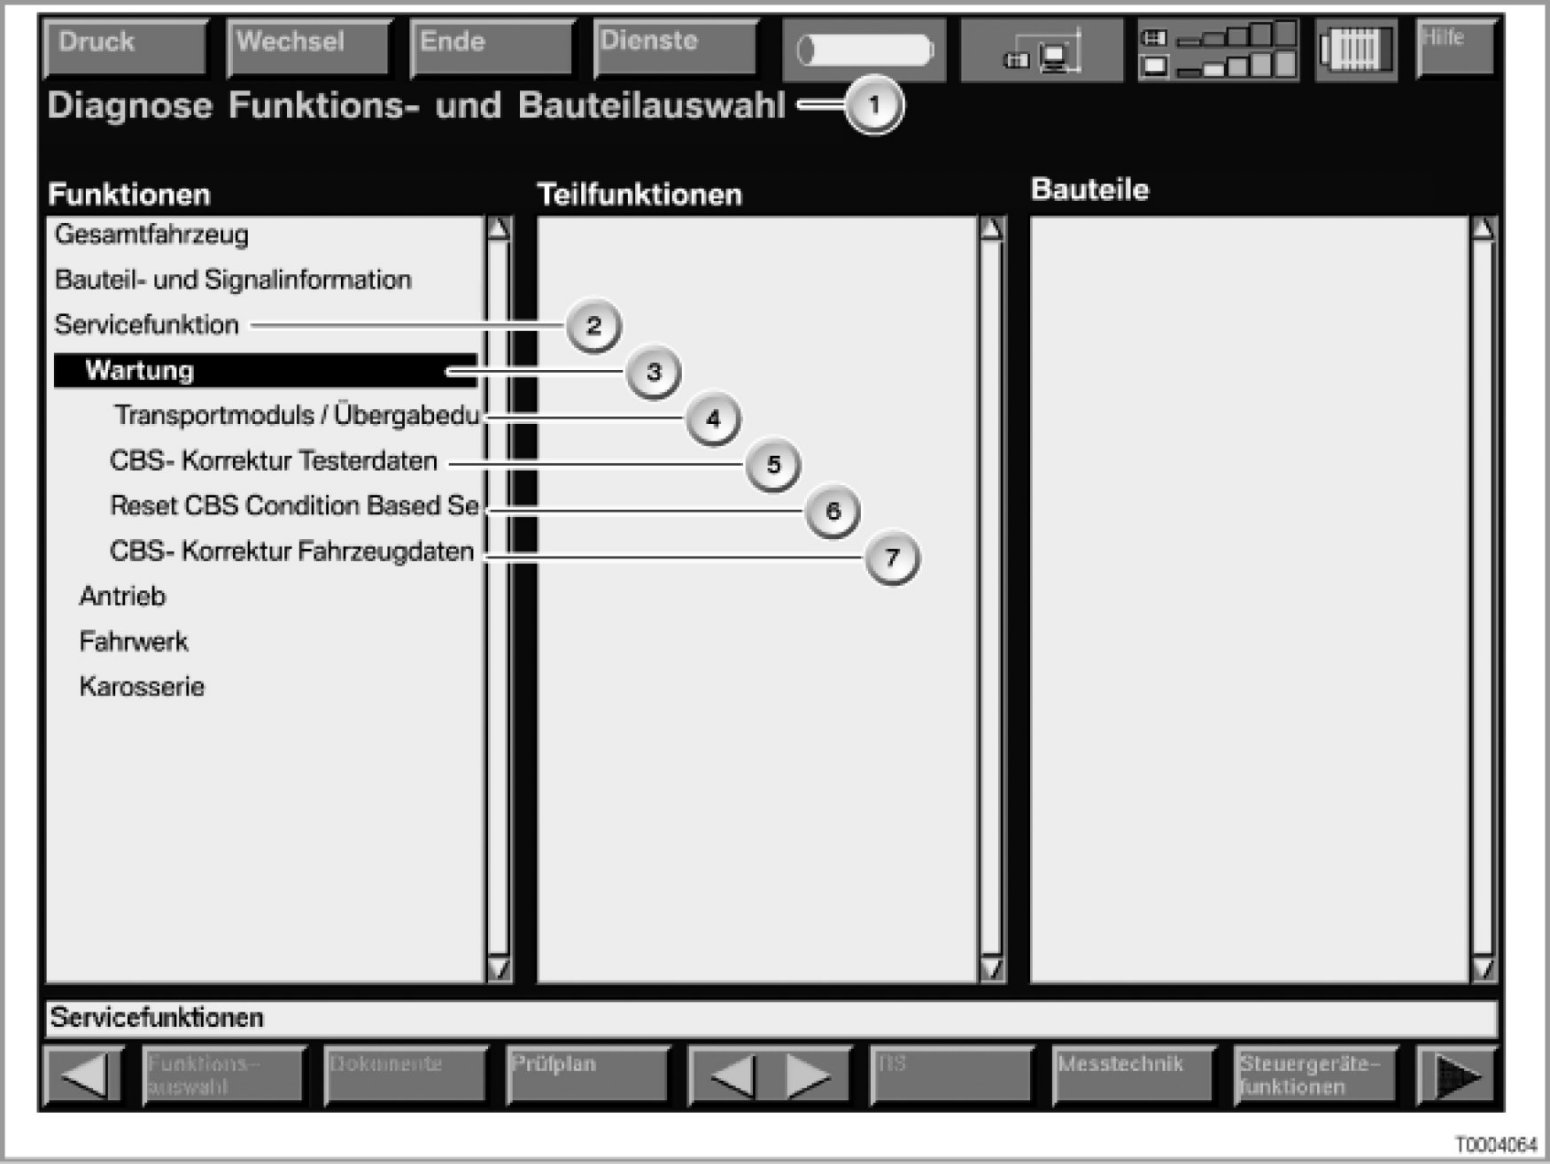Collapse the highlighted Wartung entry

click(x=140, y=371)
